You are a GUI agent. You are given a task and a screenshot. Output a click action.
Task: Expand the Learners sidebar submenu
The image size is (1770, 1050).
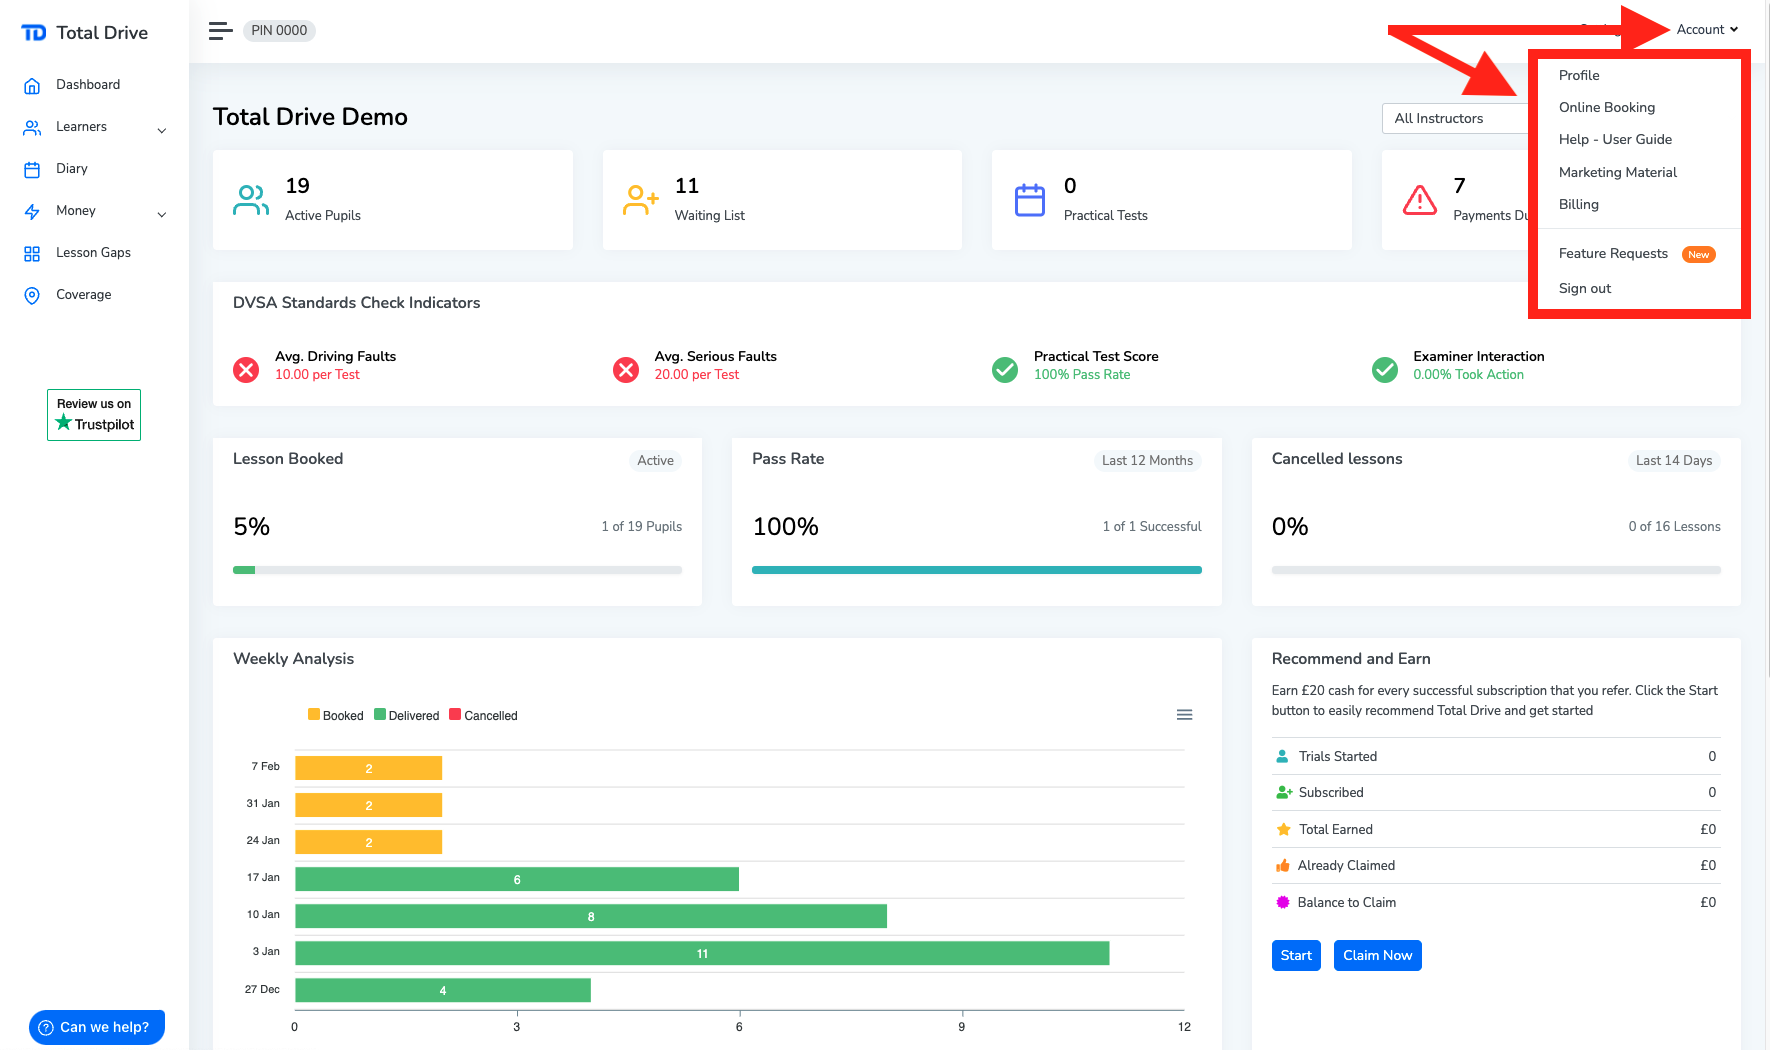[161, 130]
